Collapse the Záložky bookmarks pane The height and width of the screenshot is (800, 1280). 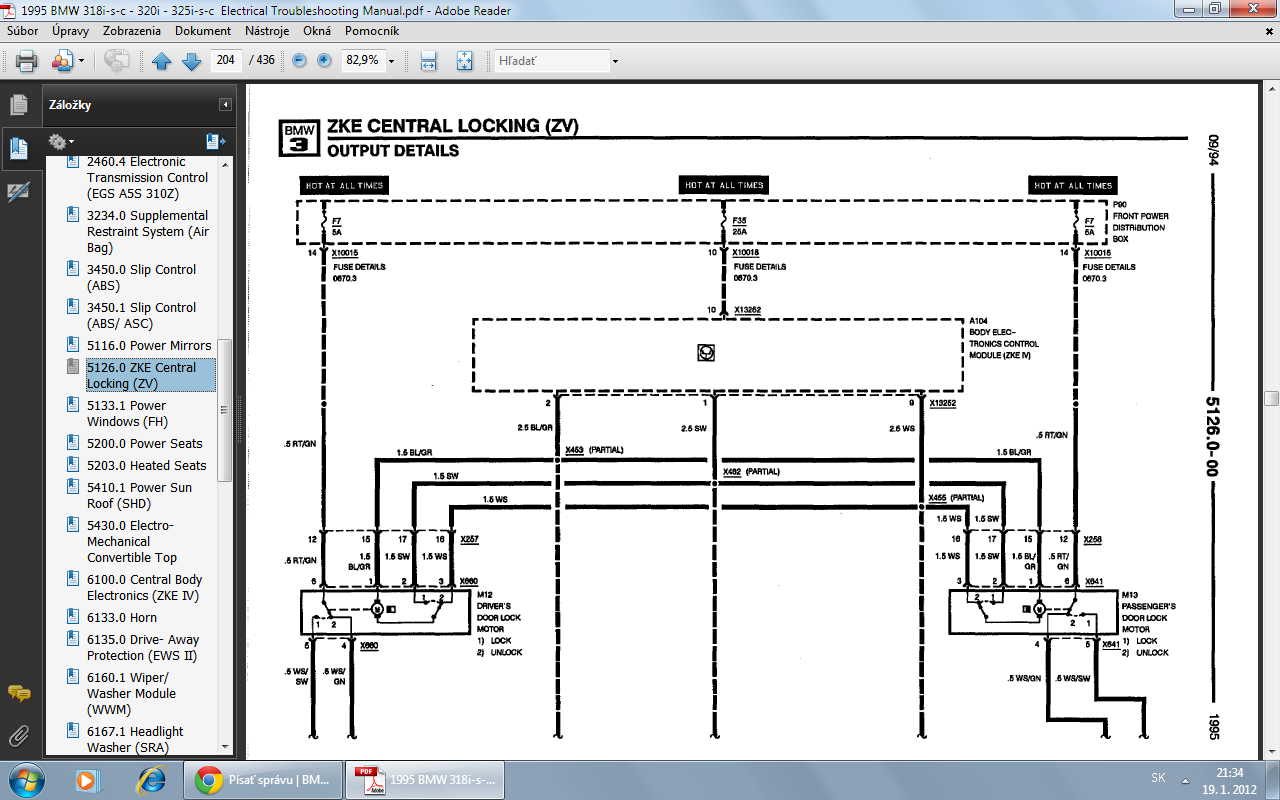pyautogui.click(x=226, y=105)
